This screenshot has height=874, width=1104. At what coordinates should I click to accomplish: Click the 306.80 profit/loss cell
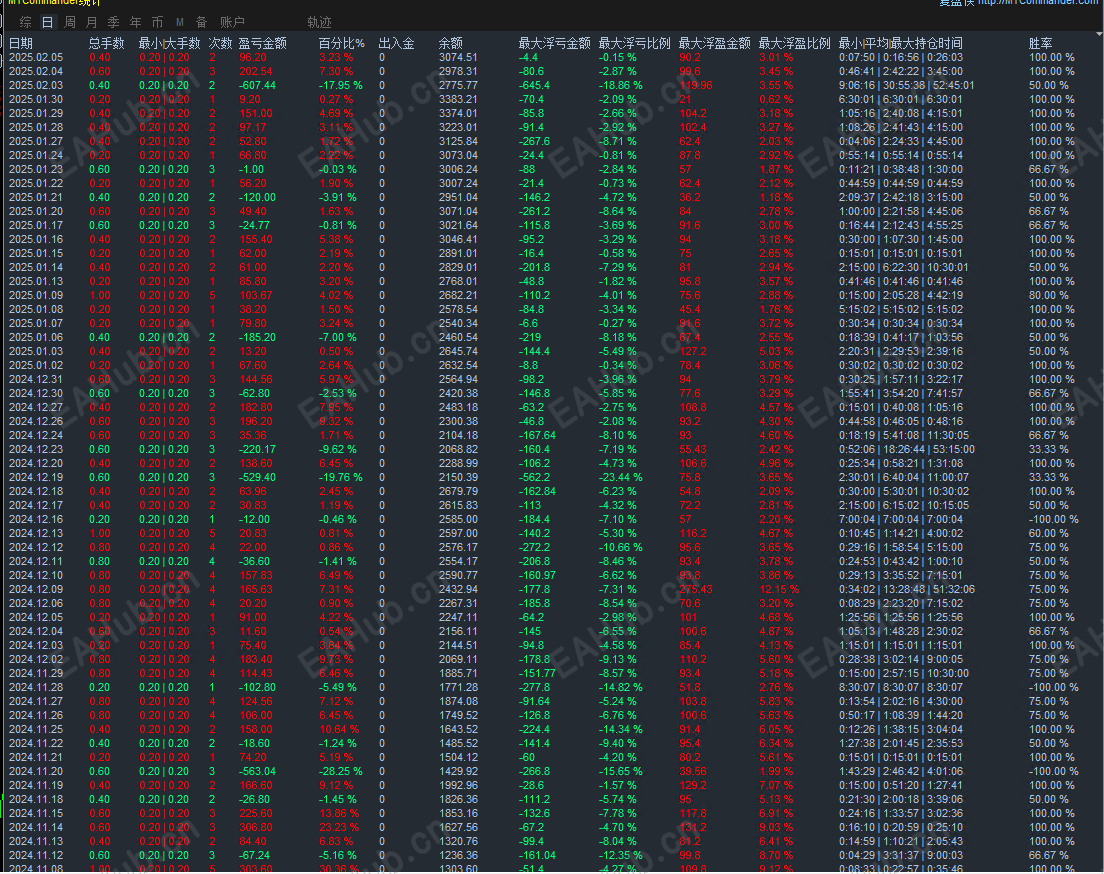pyautogui.click(x=256, y=828)
